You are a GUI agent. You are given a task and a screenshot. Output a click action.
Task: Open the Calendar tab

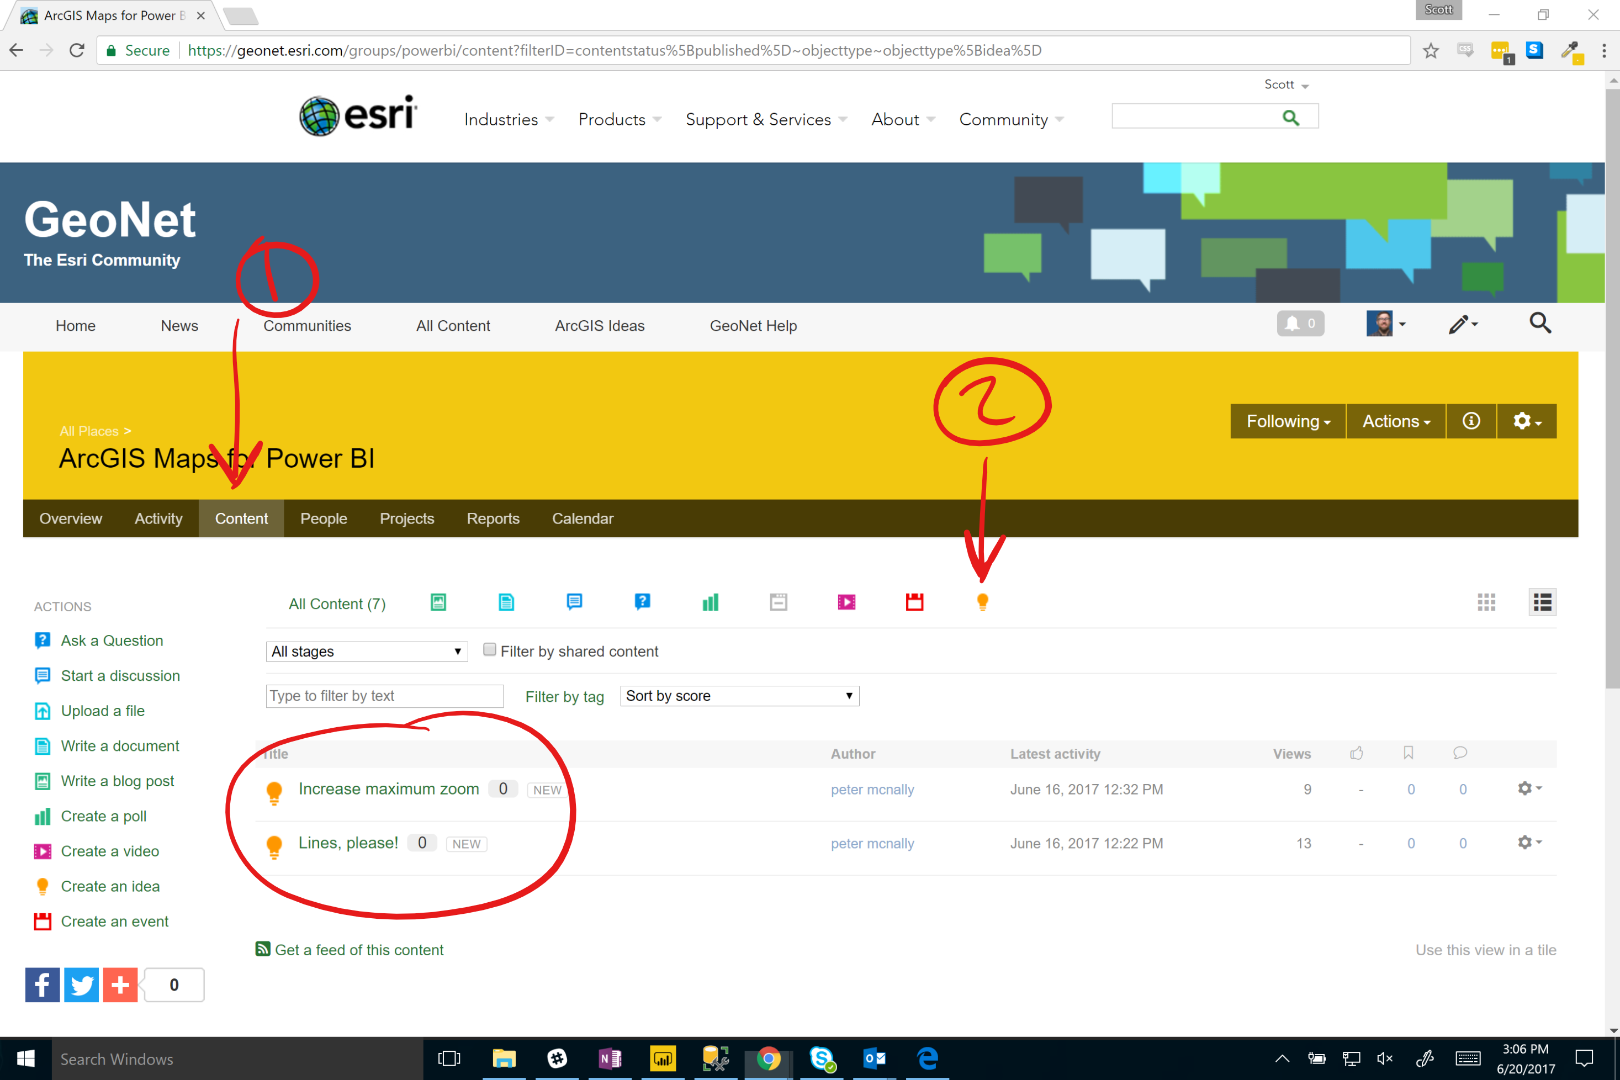click(x=583, y=518)
